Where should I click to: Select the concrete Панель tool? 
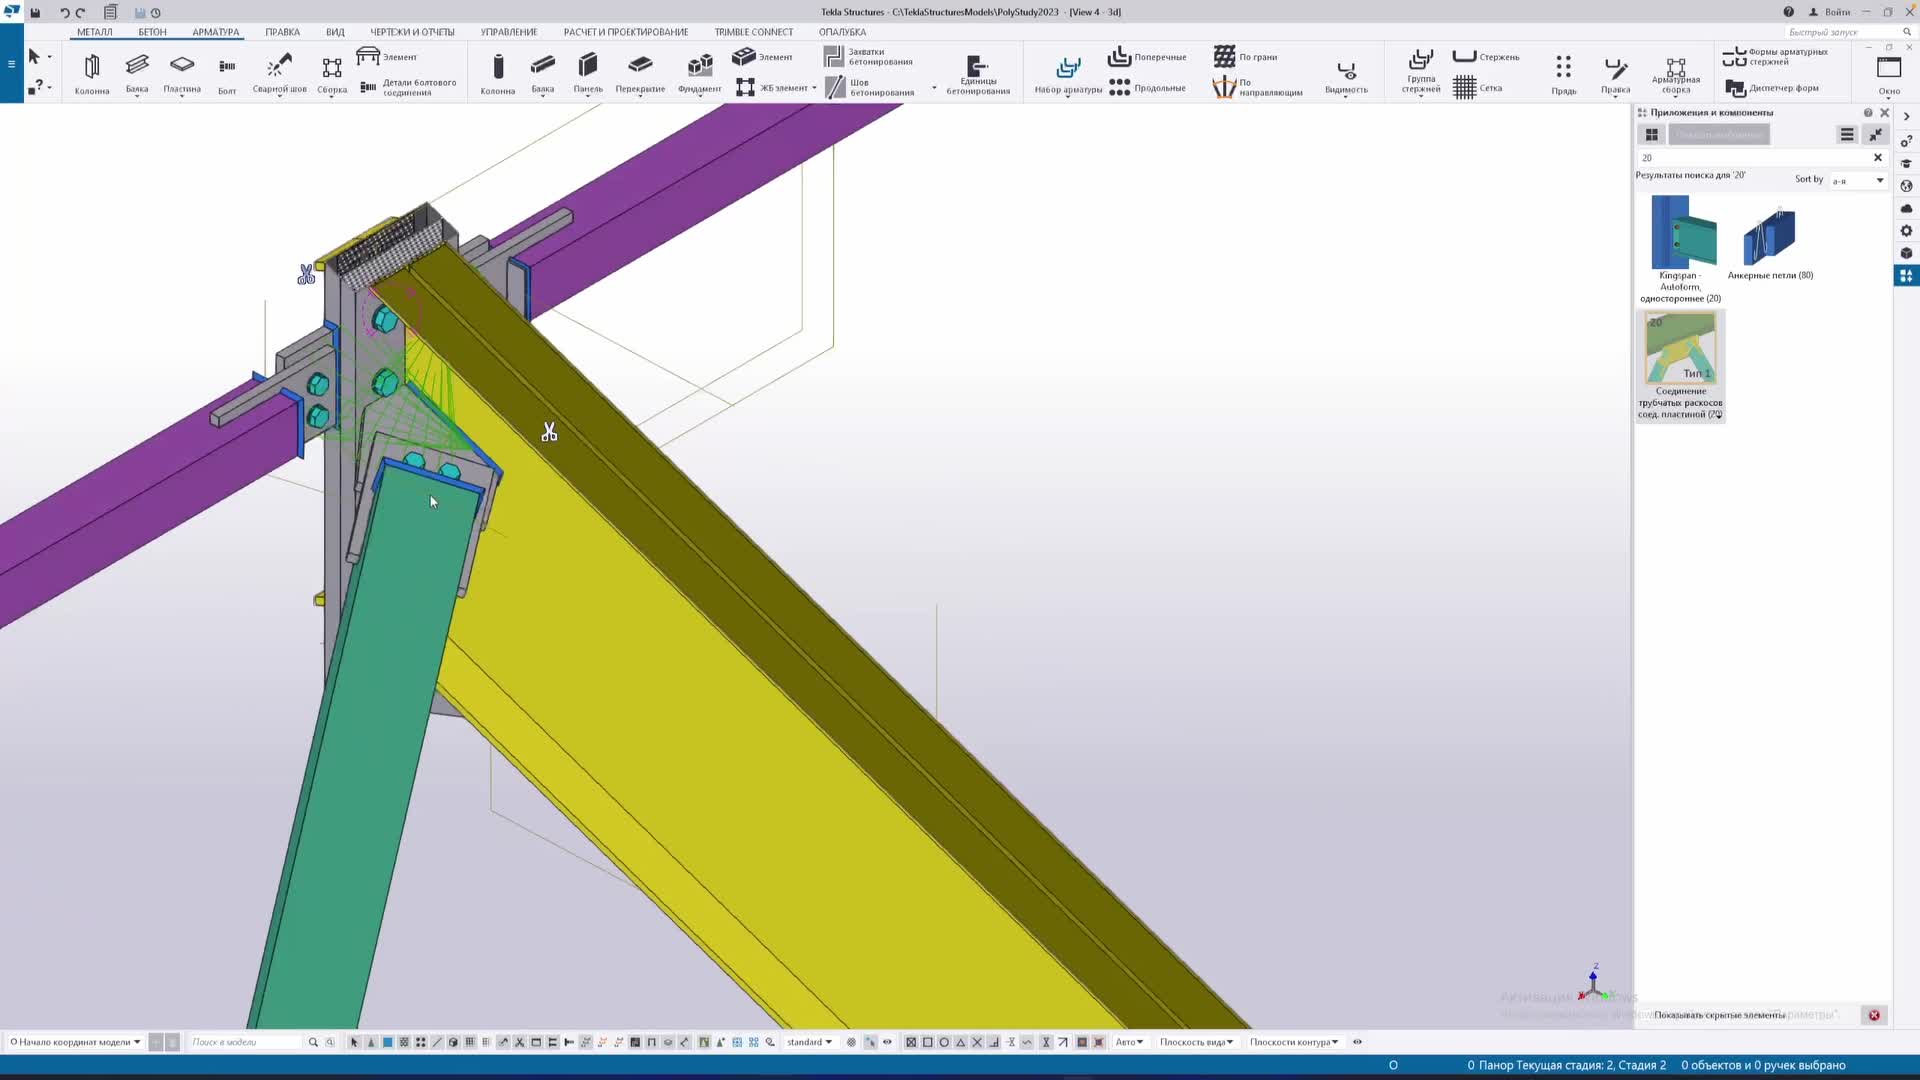click(x=588, y=74)
